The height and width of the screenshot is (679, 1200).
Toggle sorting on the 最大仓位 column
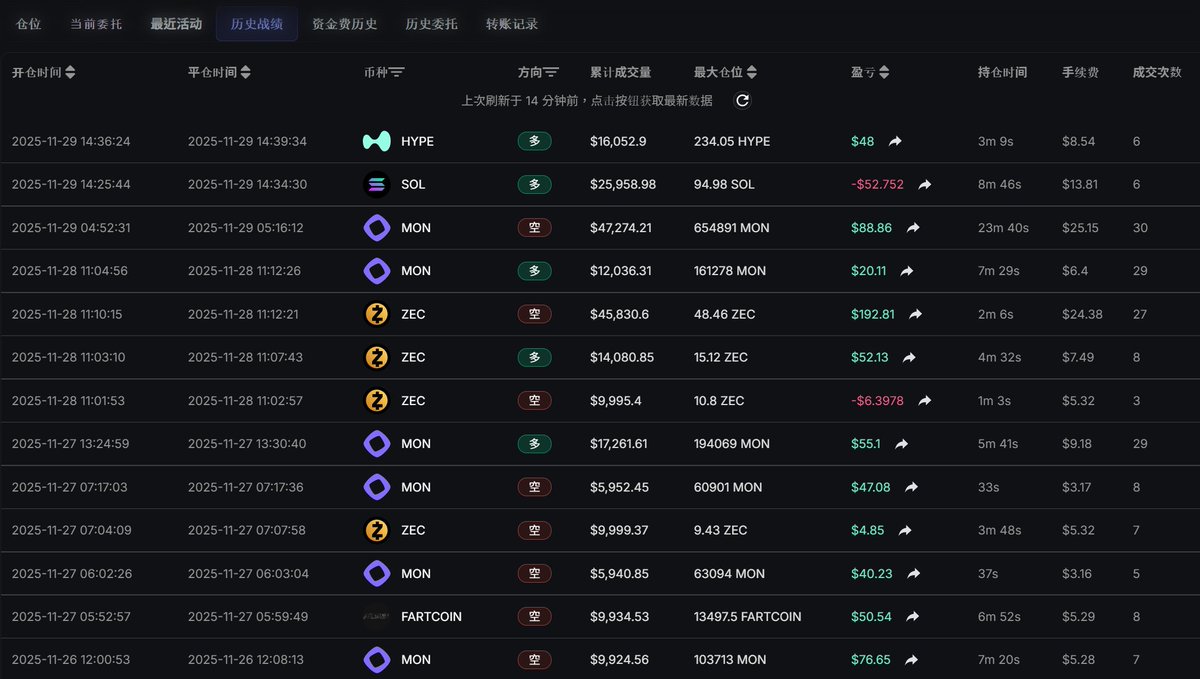(751, 71)
